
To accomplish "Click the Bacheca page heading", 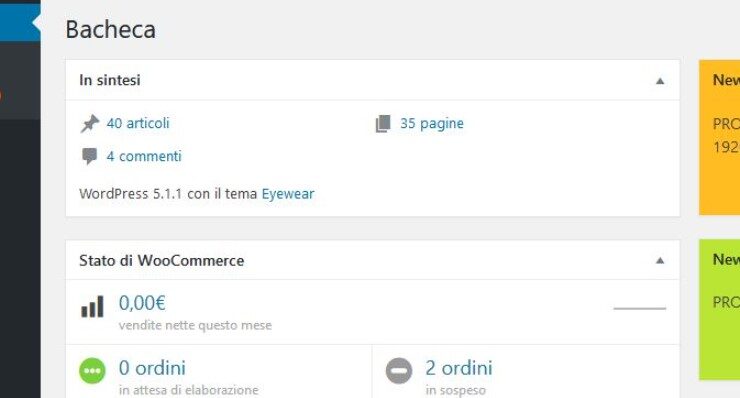I will tap(110, 30).
